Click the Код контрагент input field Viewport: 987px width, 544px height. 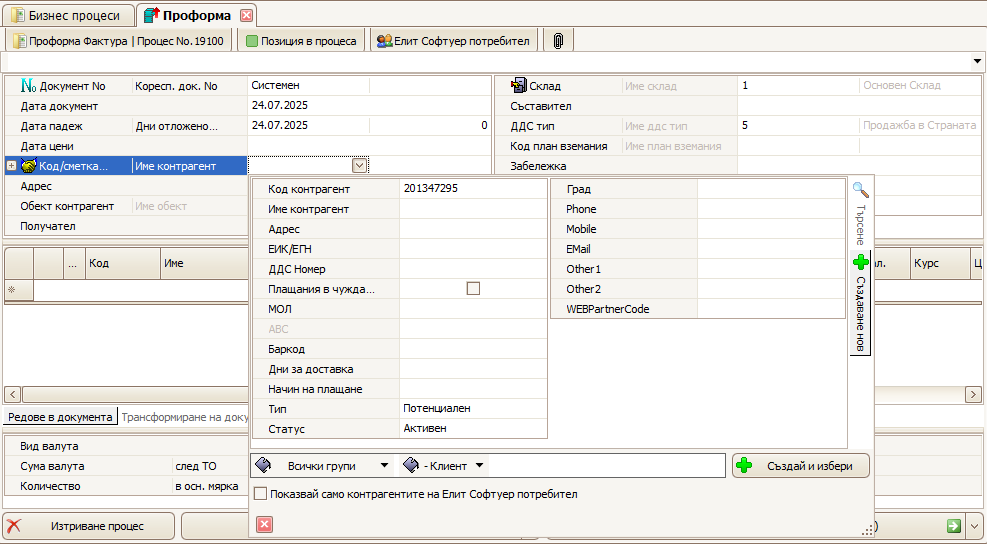(472, 189)
